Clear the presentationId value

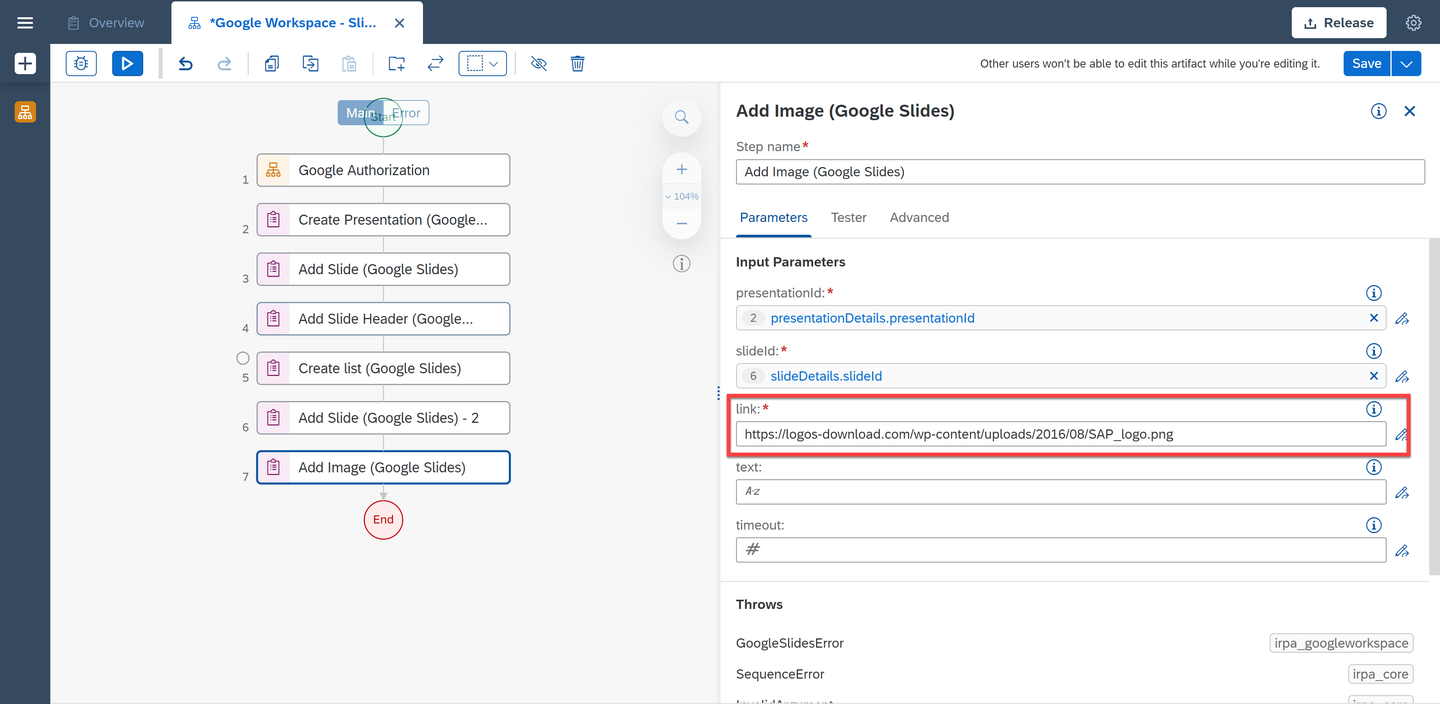coord(1374,318)
